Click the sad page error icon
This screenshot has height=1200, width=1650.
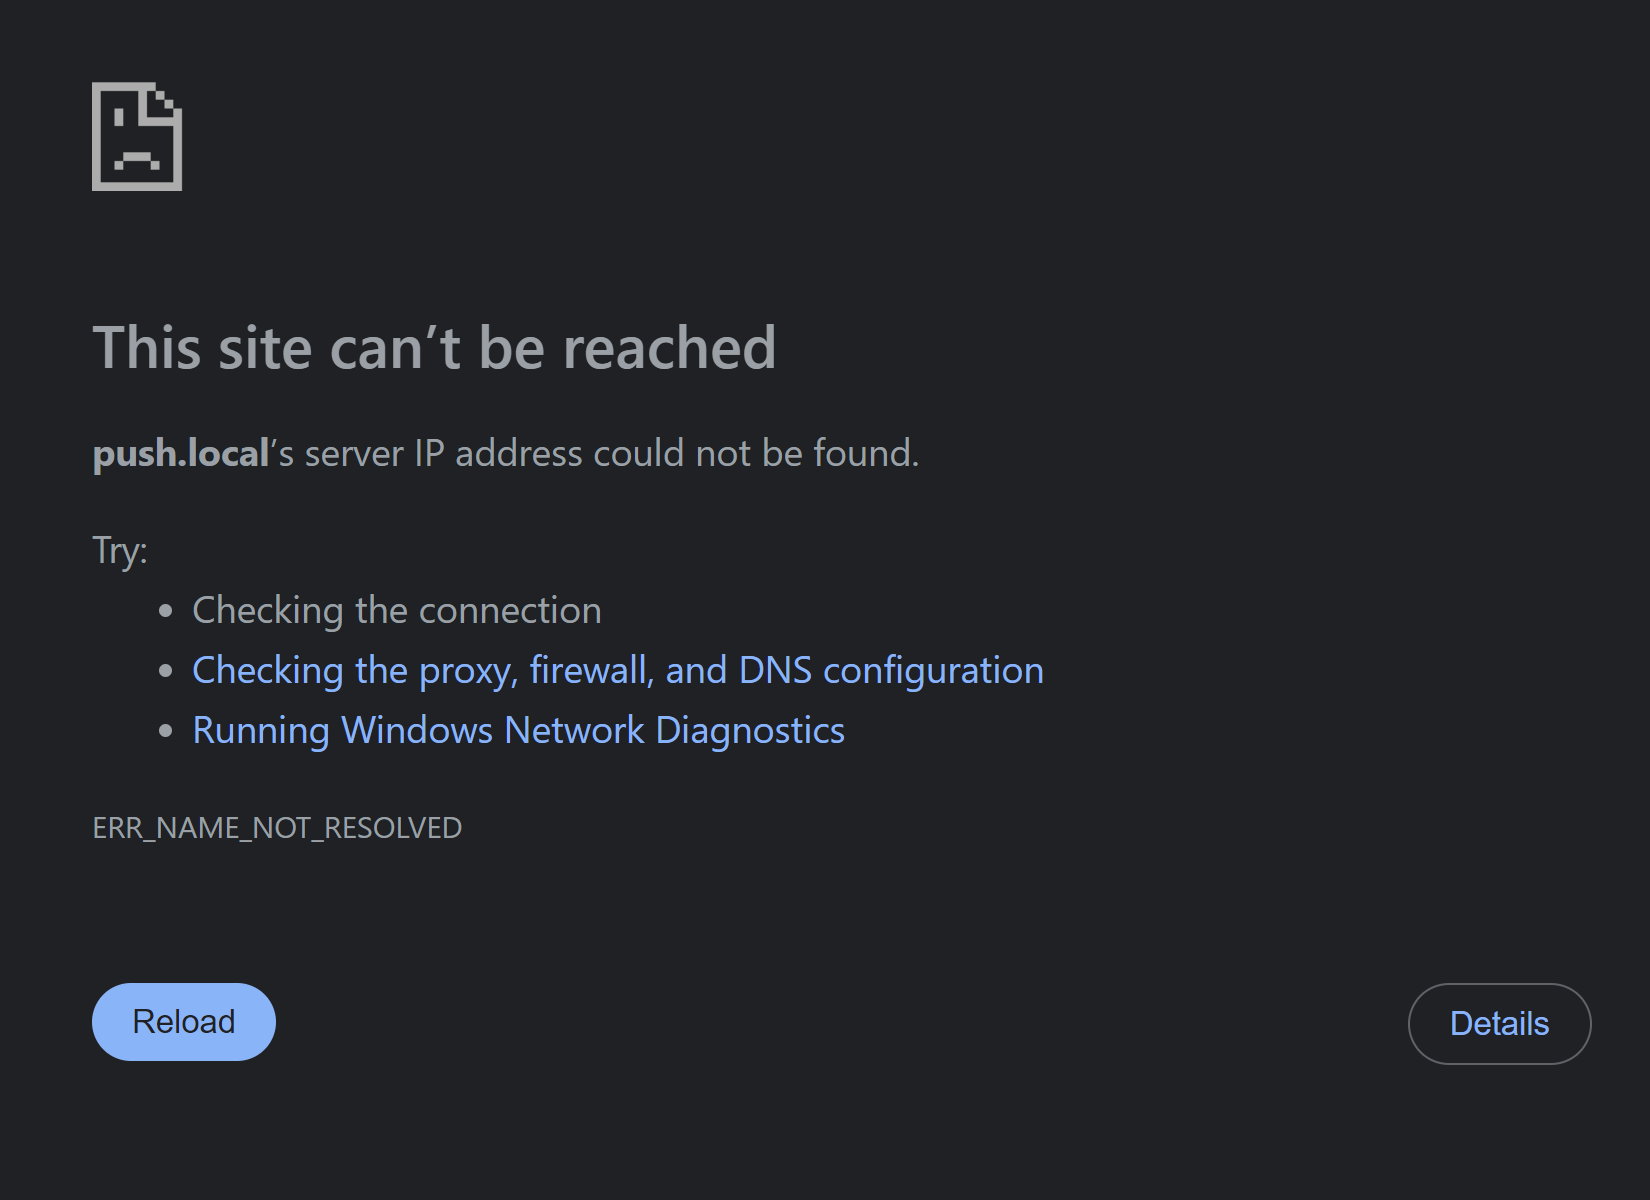(137, 137)
